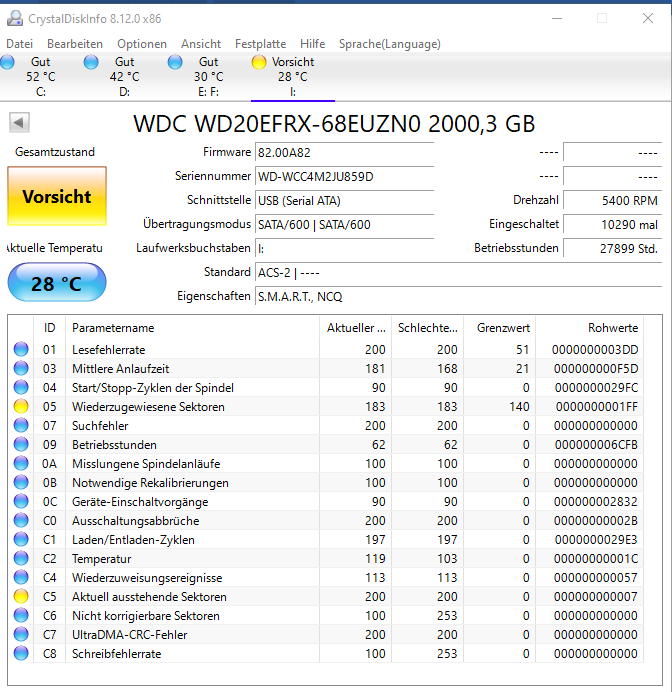Click the status orb of Lesefehlerrate row
Screen dimensions: 672x692
point(21,349)
